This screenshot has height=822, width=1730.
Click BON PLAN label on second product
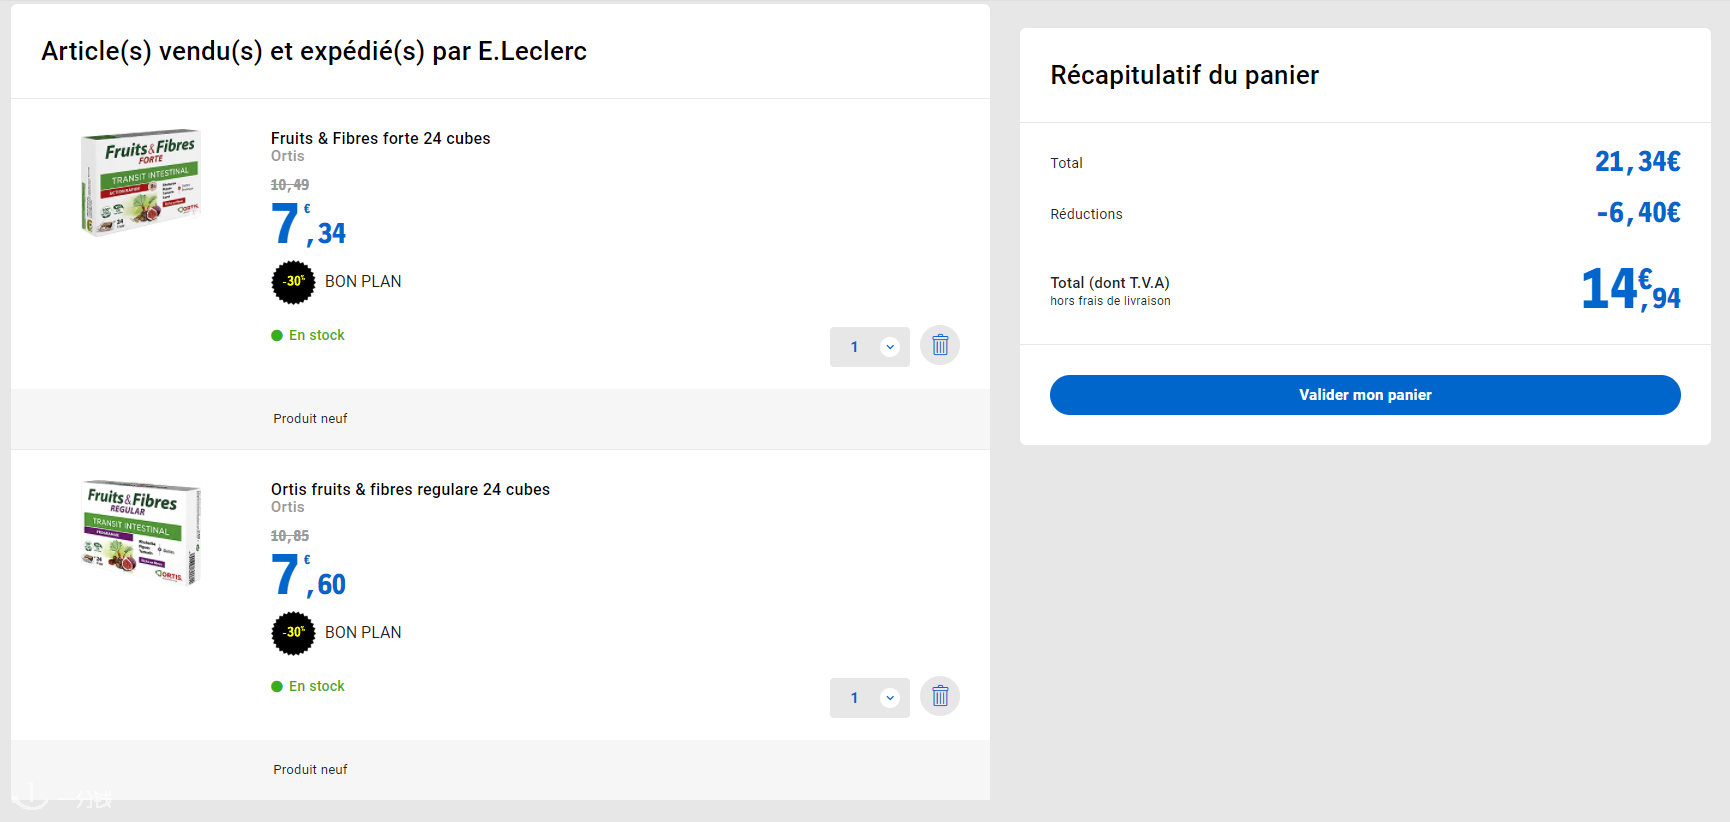[363, 633]
